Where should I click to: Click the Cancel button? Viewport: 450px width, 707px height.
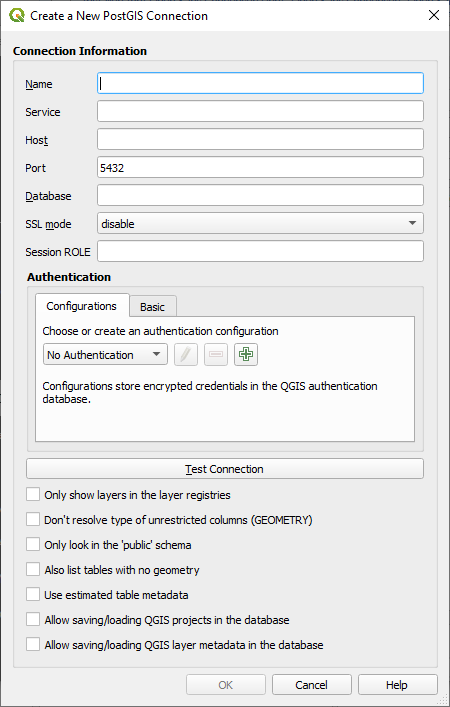click(x=312, y=685)
